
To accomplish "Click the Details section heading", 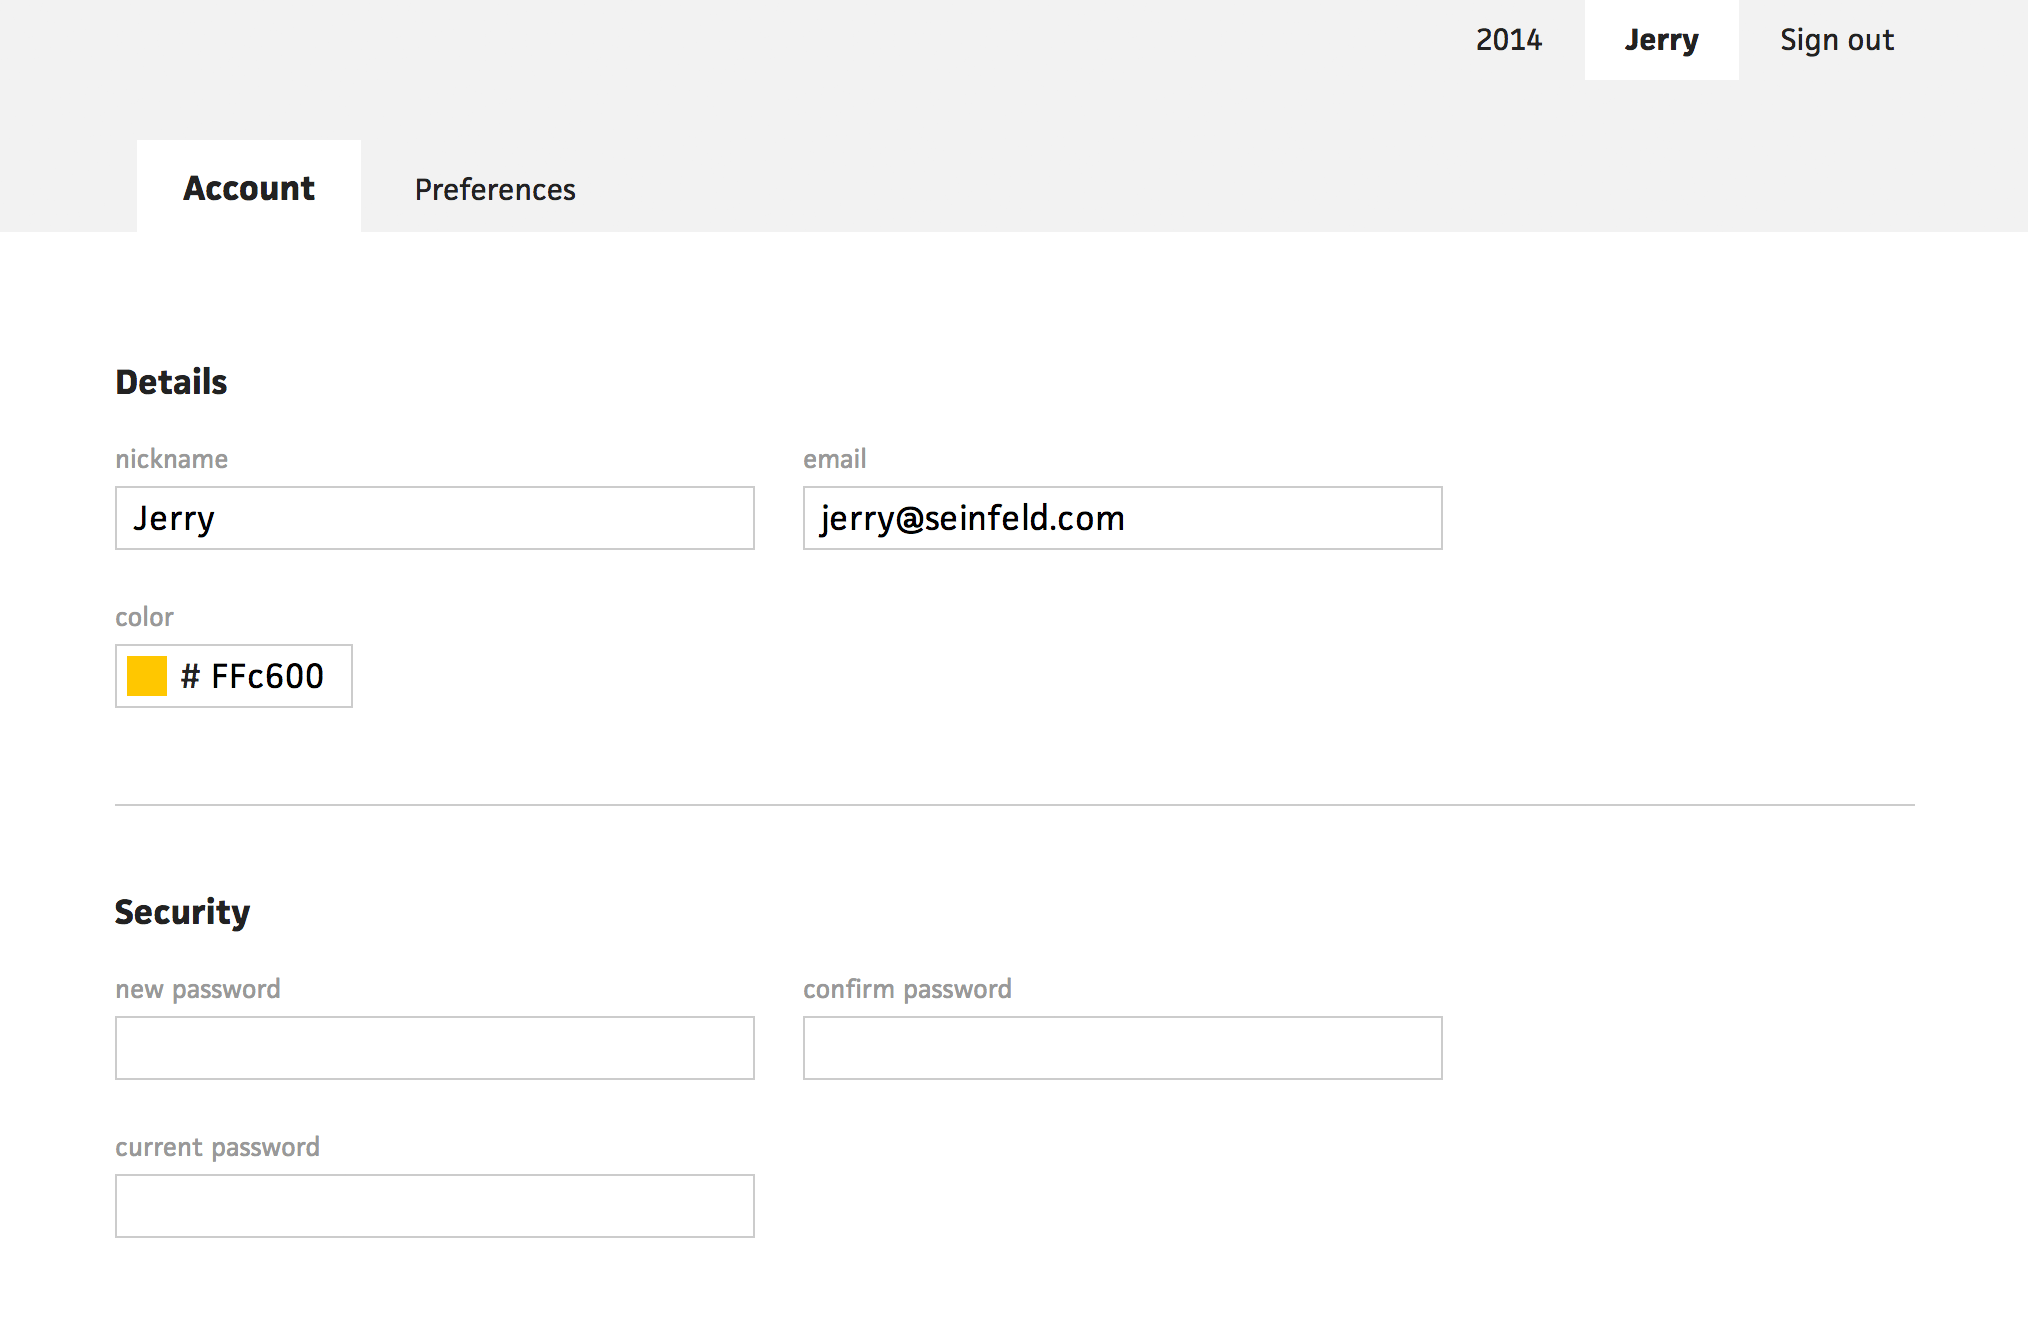I will pos(171,382).
